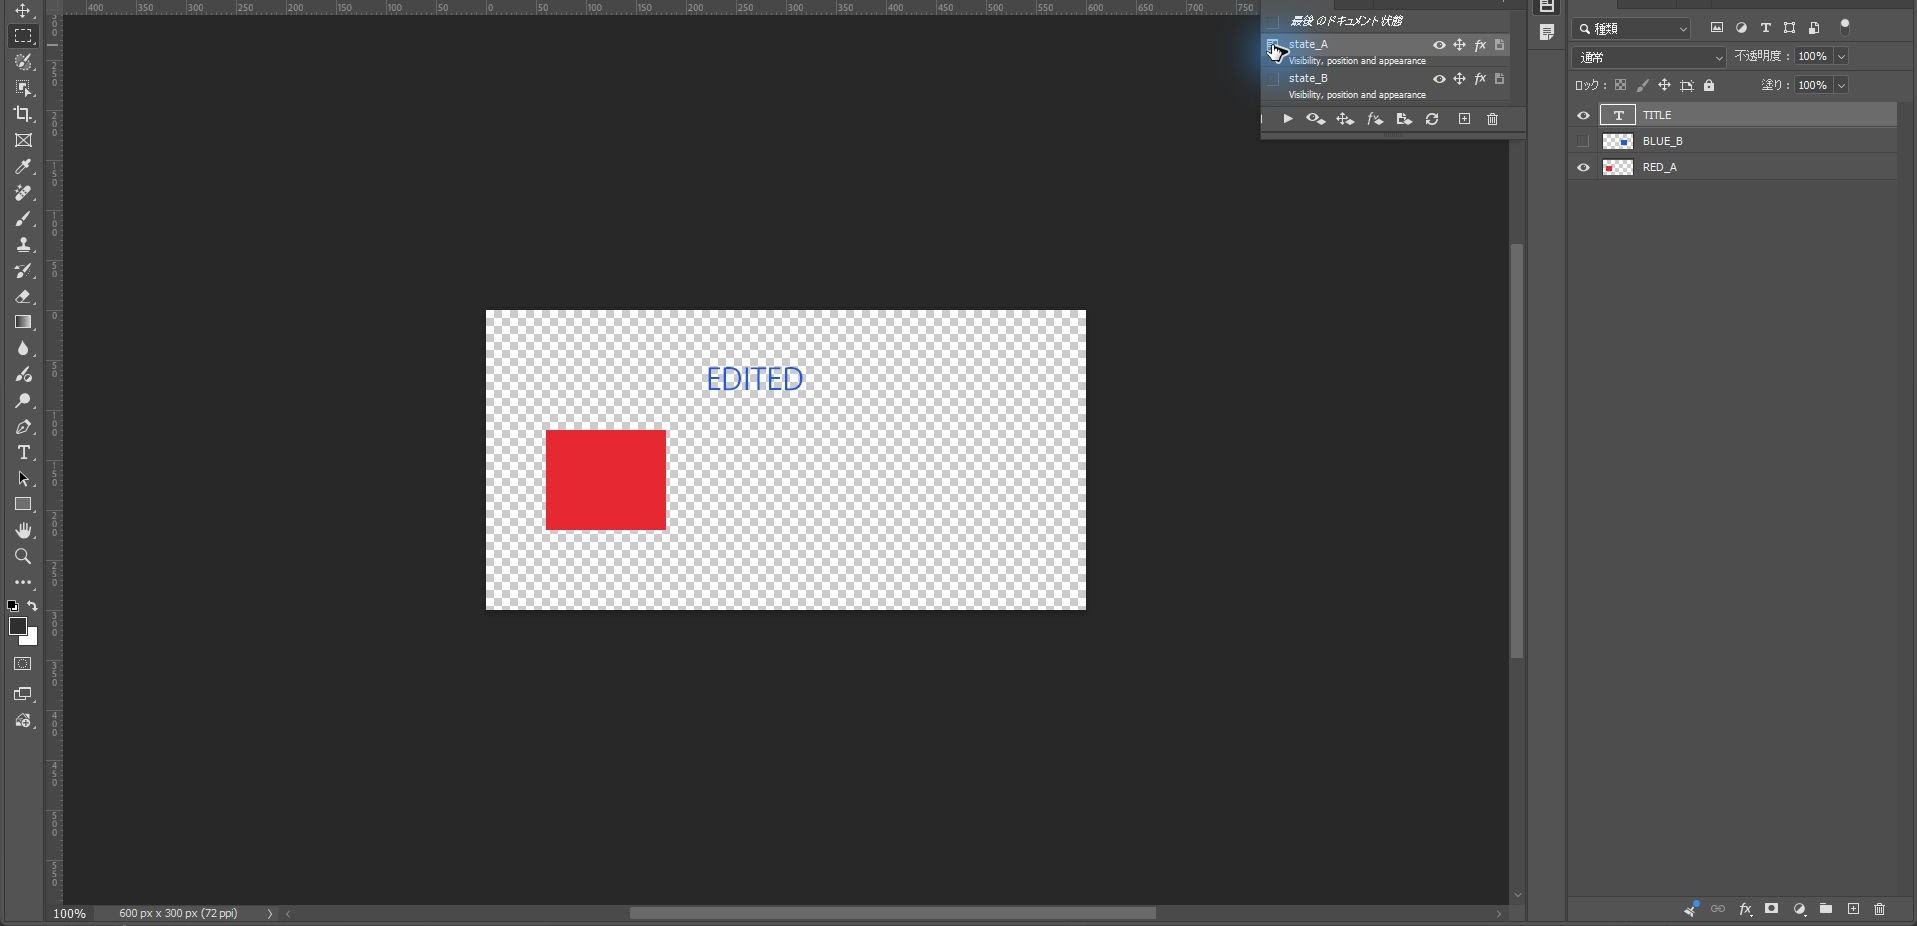
Task: Swap foreground and background colors
Action: tap(32, 605)
